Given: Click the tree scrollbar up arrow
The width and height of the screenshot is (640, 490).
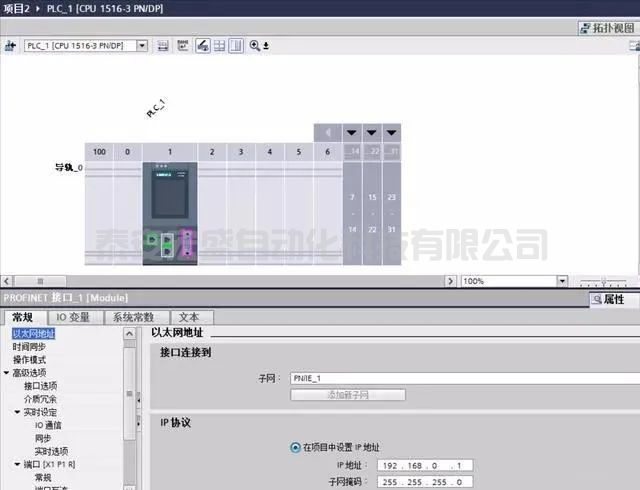Looking at the screenshot, I should point(129,334).
